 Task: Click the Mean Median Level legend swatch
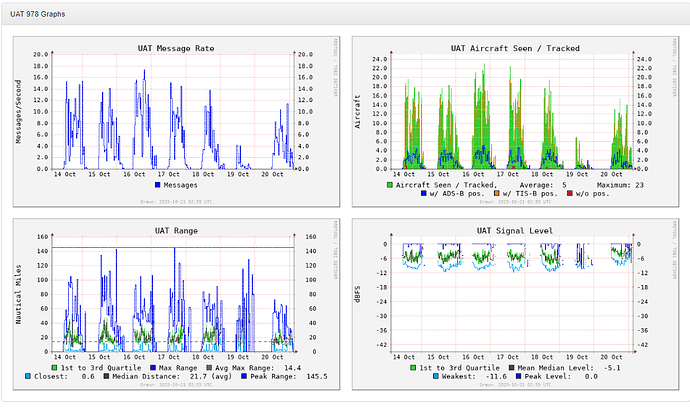(x=512, y=368)
